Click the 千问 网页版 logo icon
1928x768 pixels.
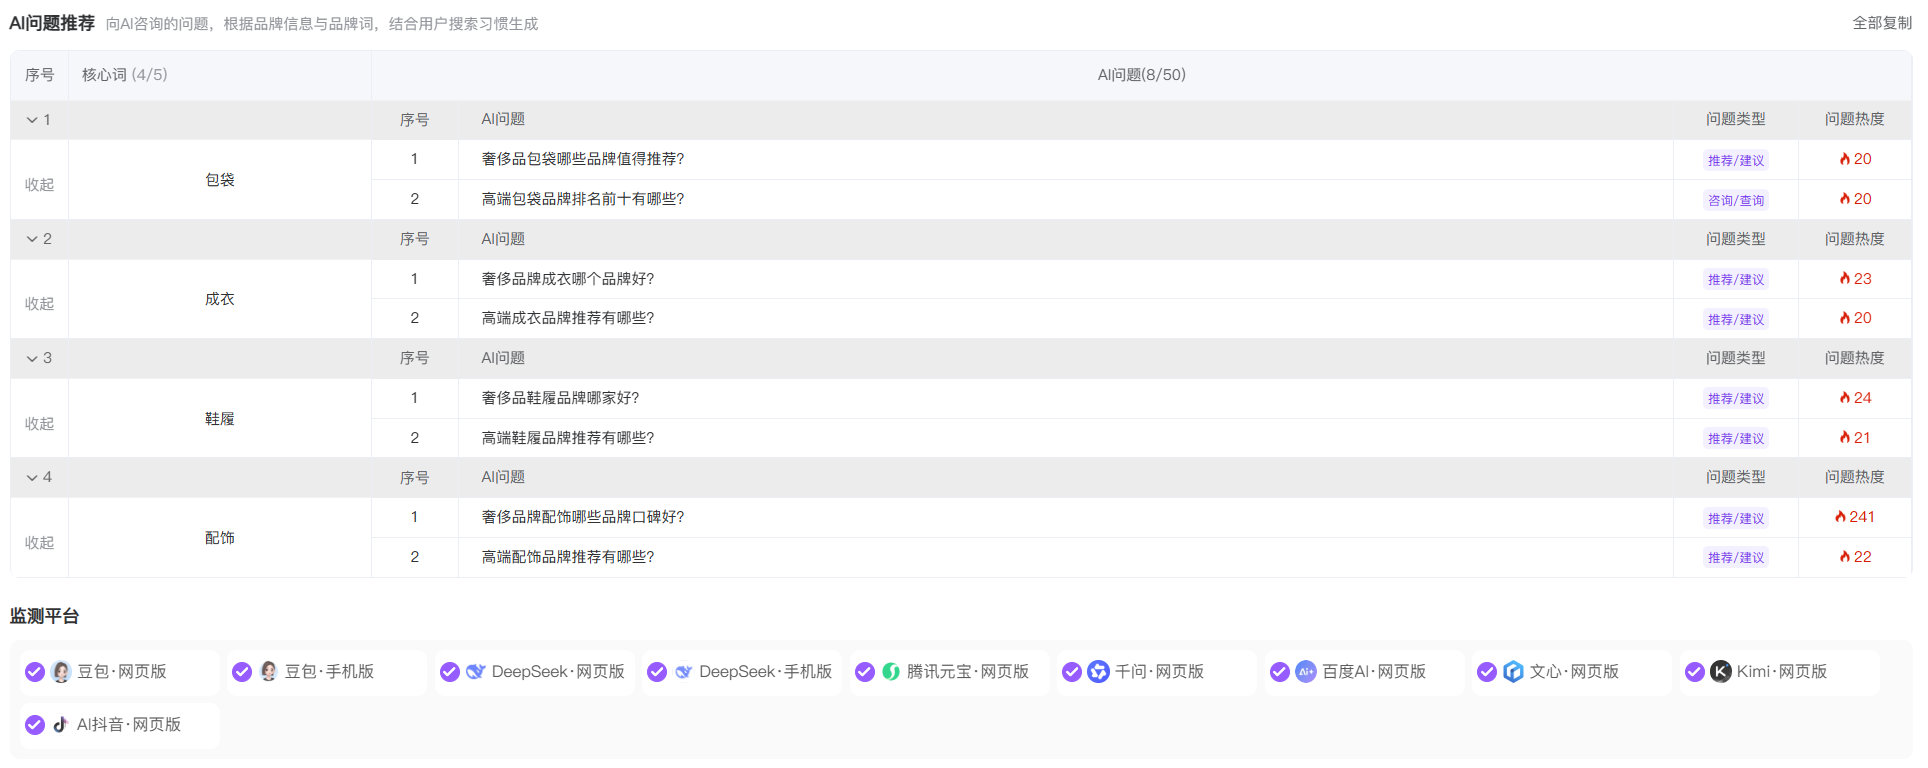coord(1098,672)
